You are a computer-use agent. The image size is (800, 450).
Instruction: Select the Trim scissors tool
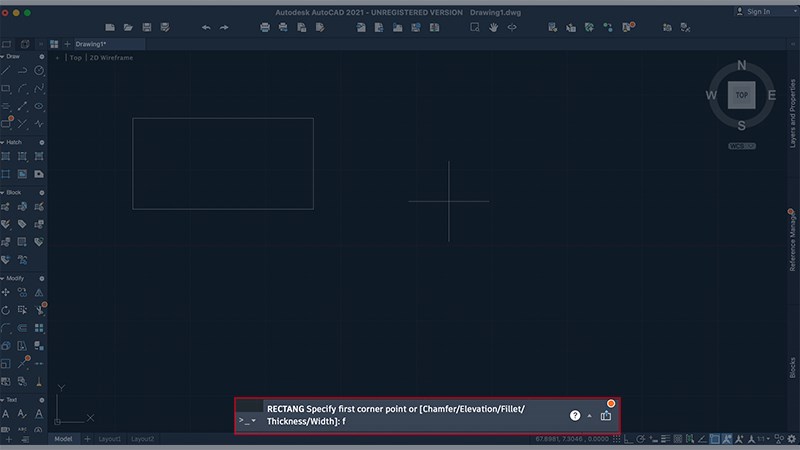pos(39,310)
